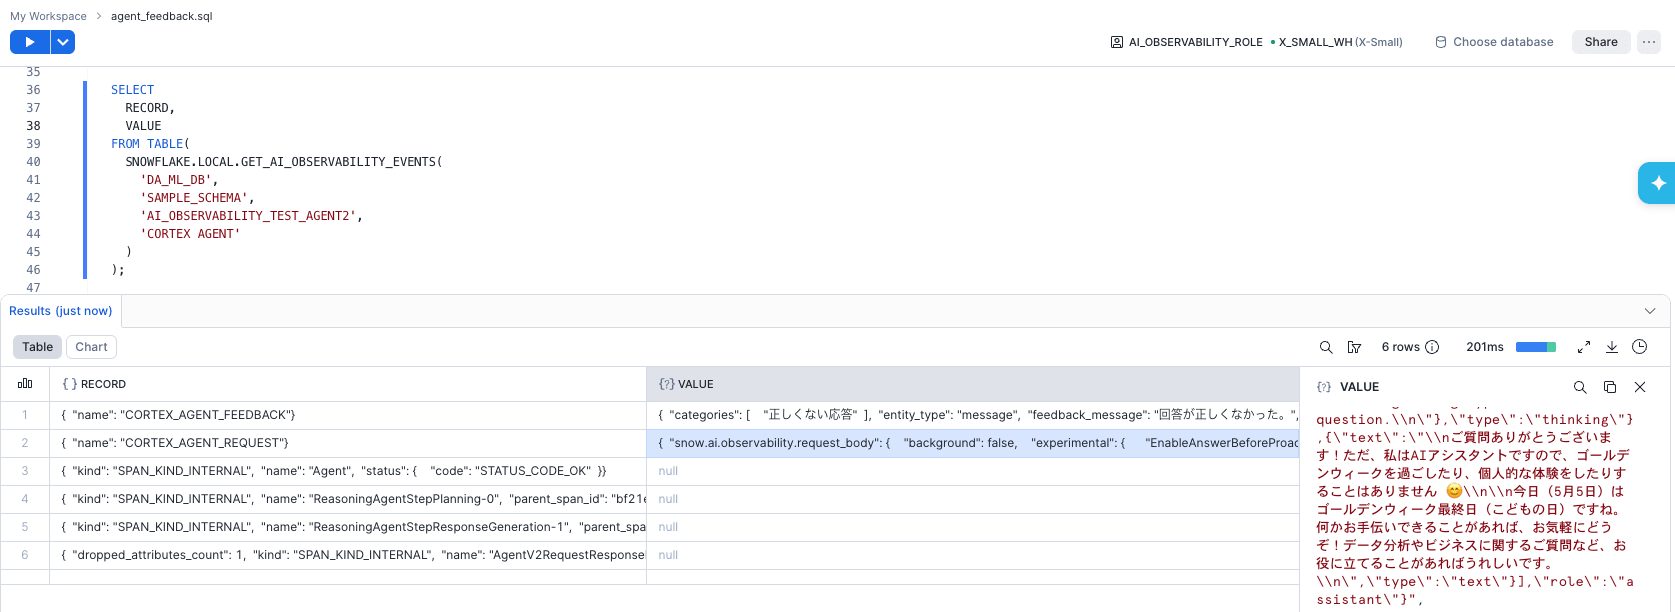Open the My Workspace breadcrumb

48,16
